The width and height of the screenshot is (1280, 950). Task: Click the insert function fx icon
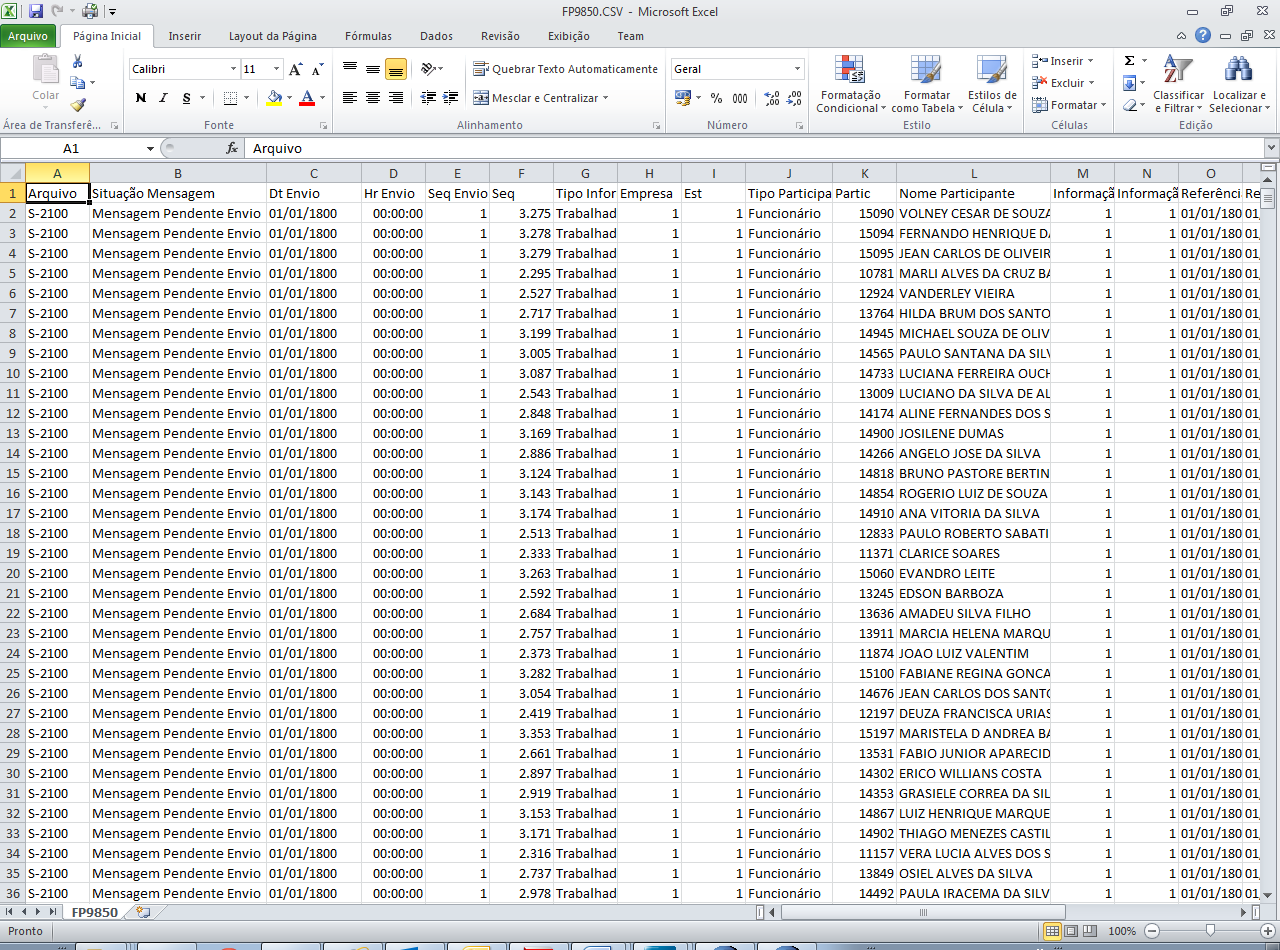[x=232, y=148]
